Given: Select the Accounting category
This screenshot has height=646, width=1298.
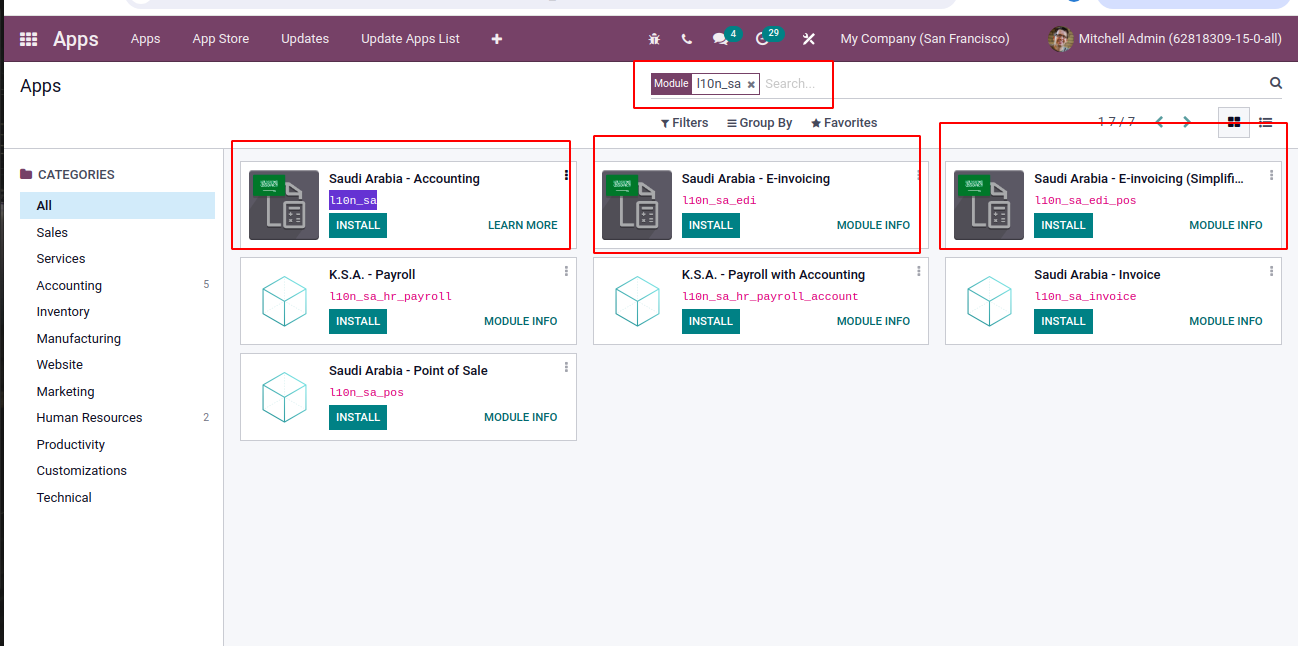Looking at the screenshot, I should click(118, 285).
